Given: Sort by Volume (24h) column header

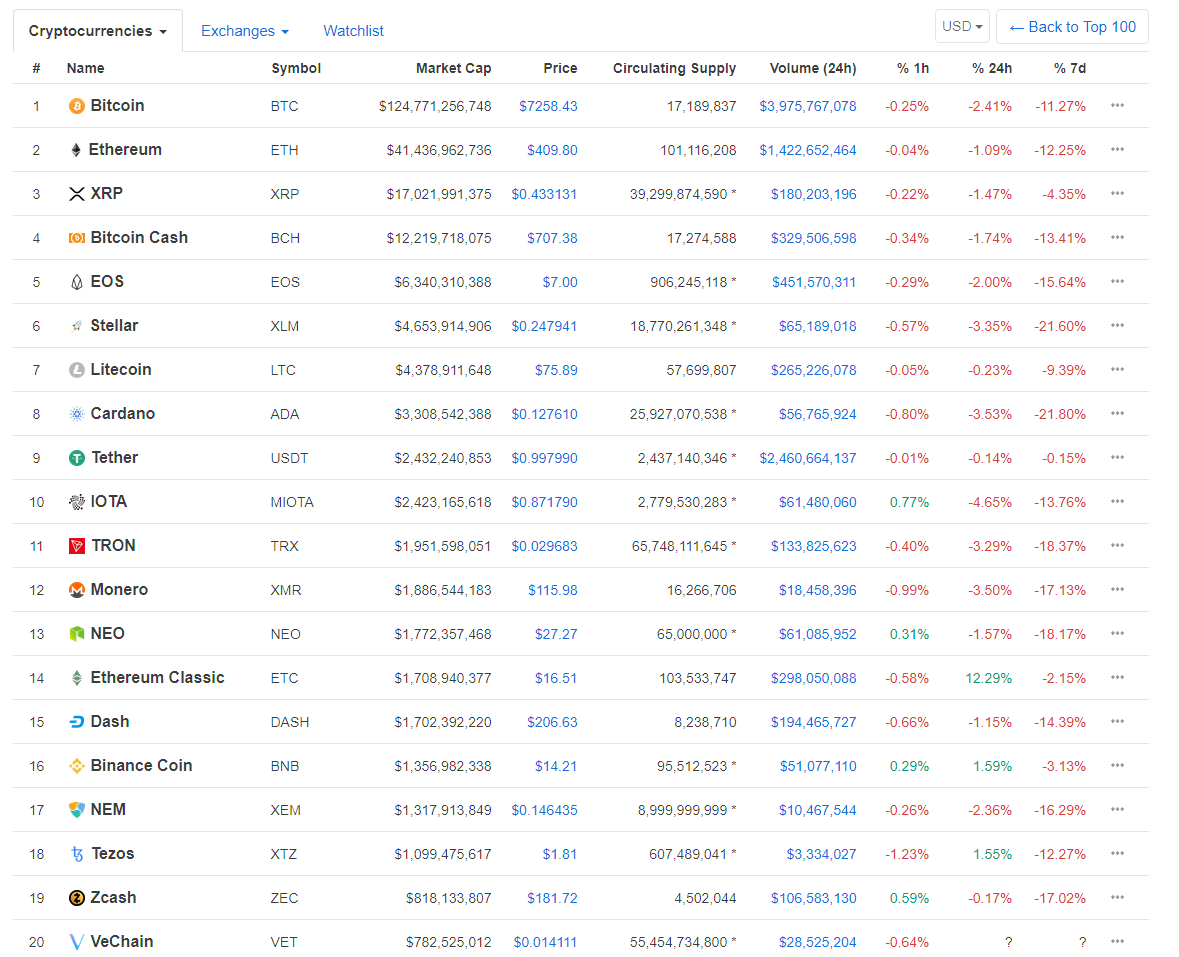Looking at the screenshot, I should [x=813, y=68].
